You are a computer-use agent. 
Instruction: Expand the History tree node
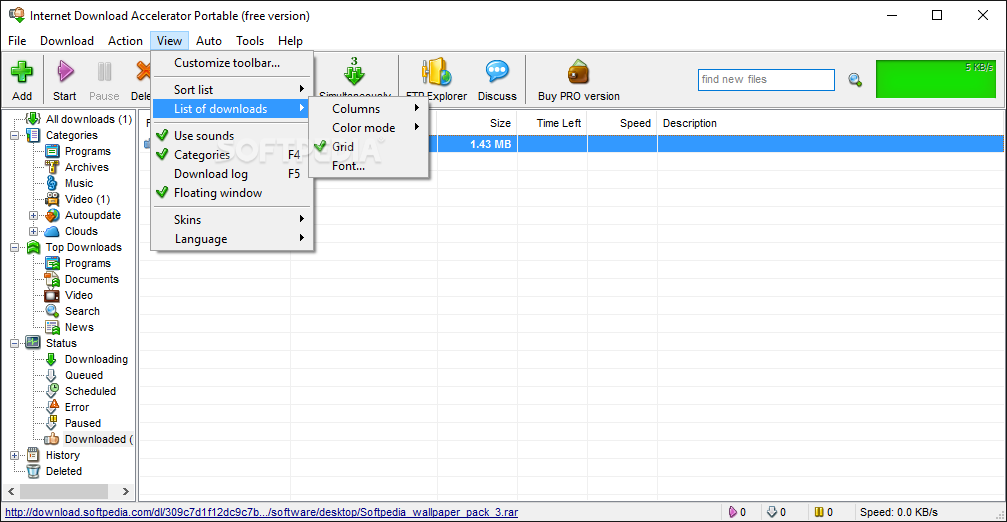(x=14, y=456)
